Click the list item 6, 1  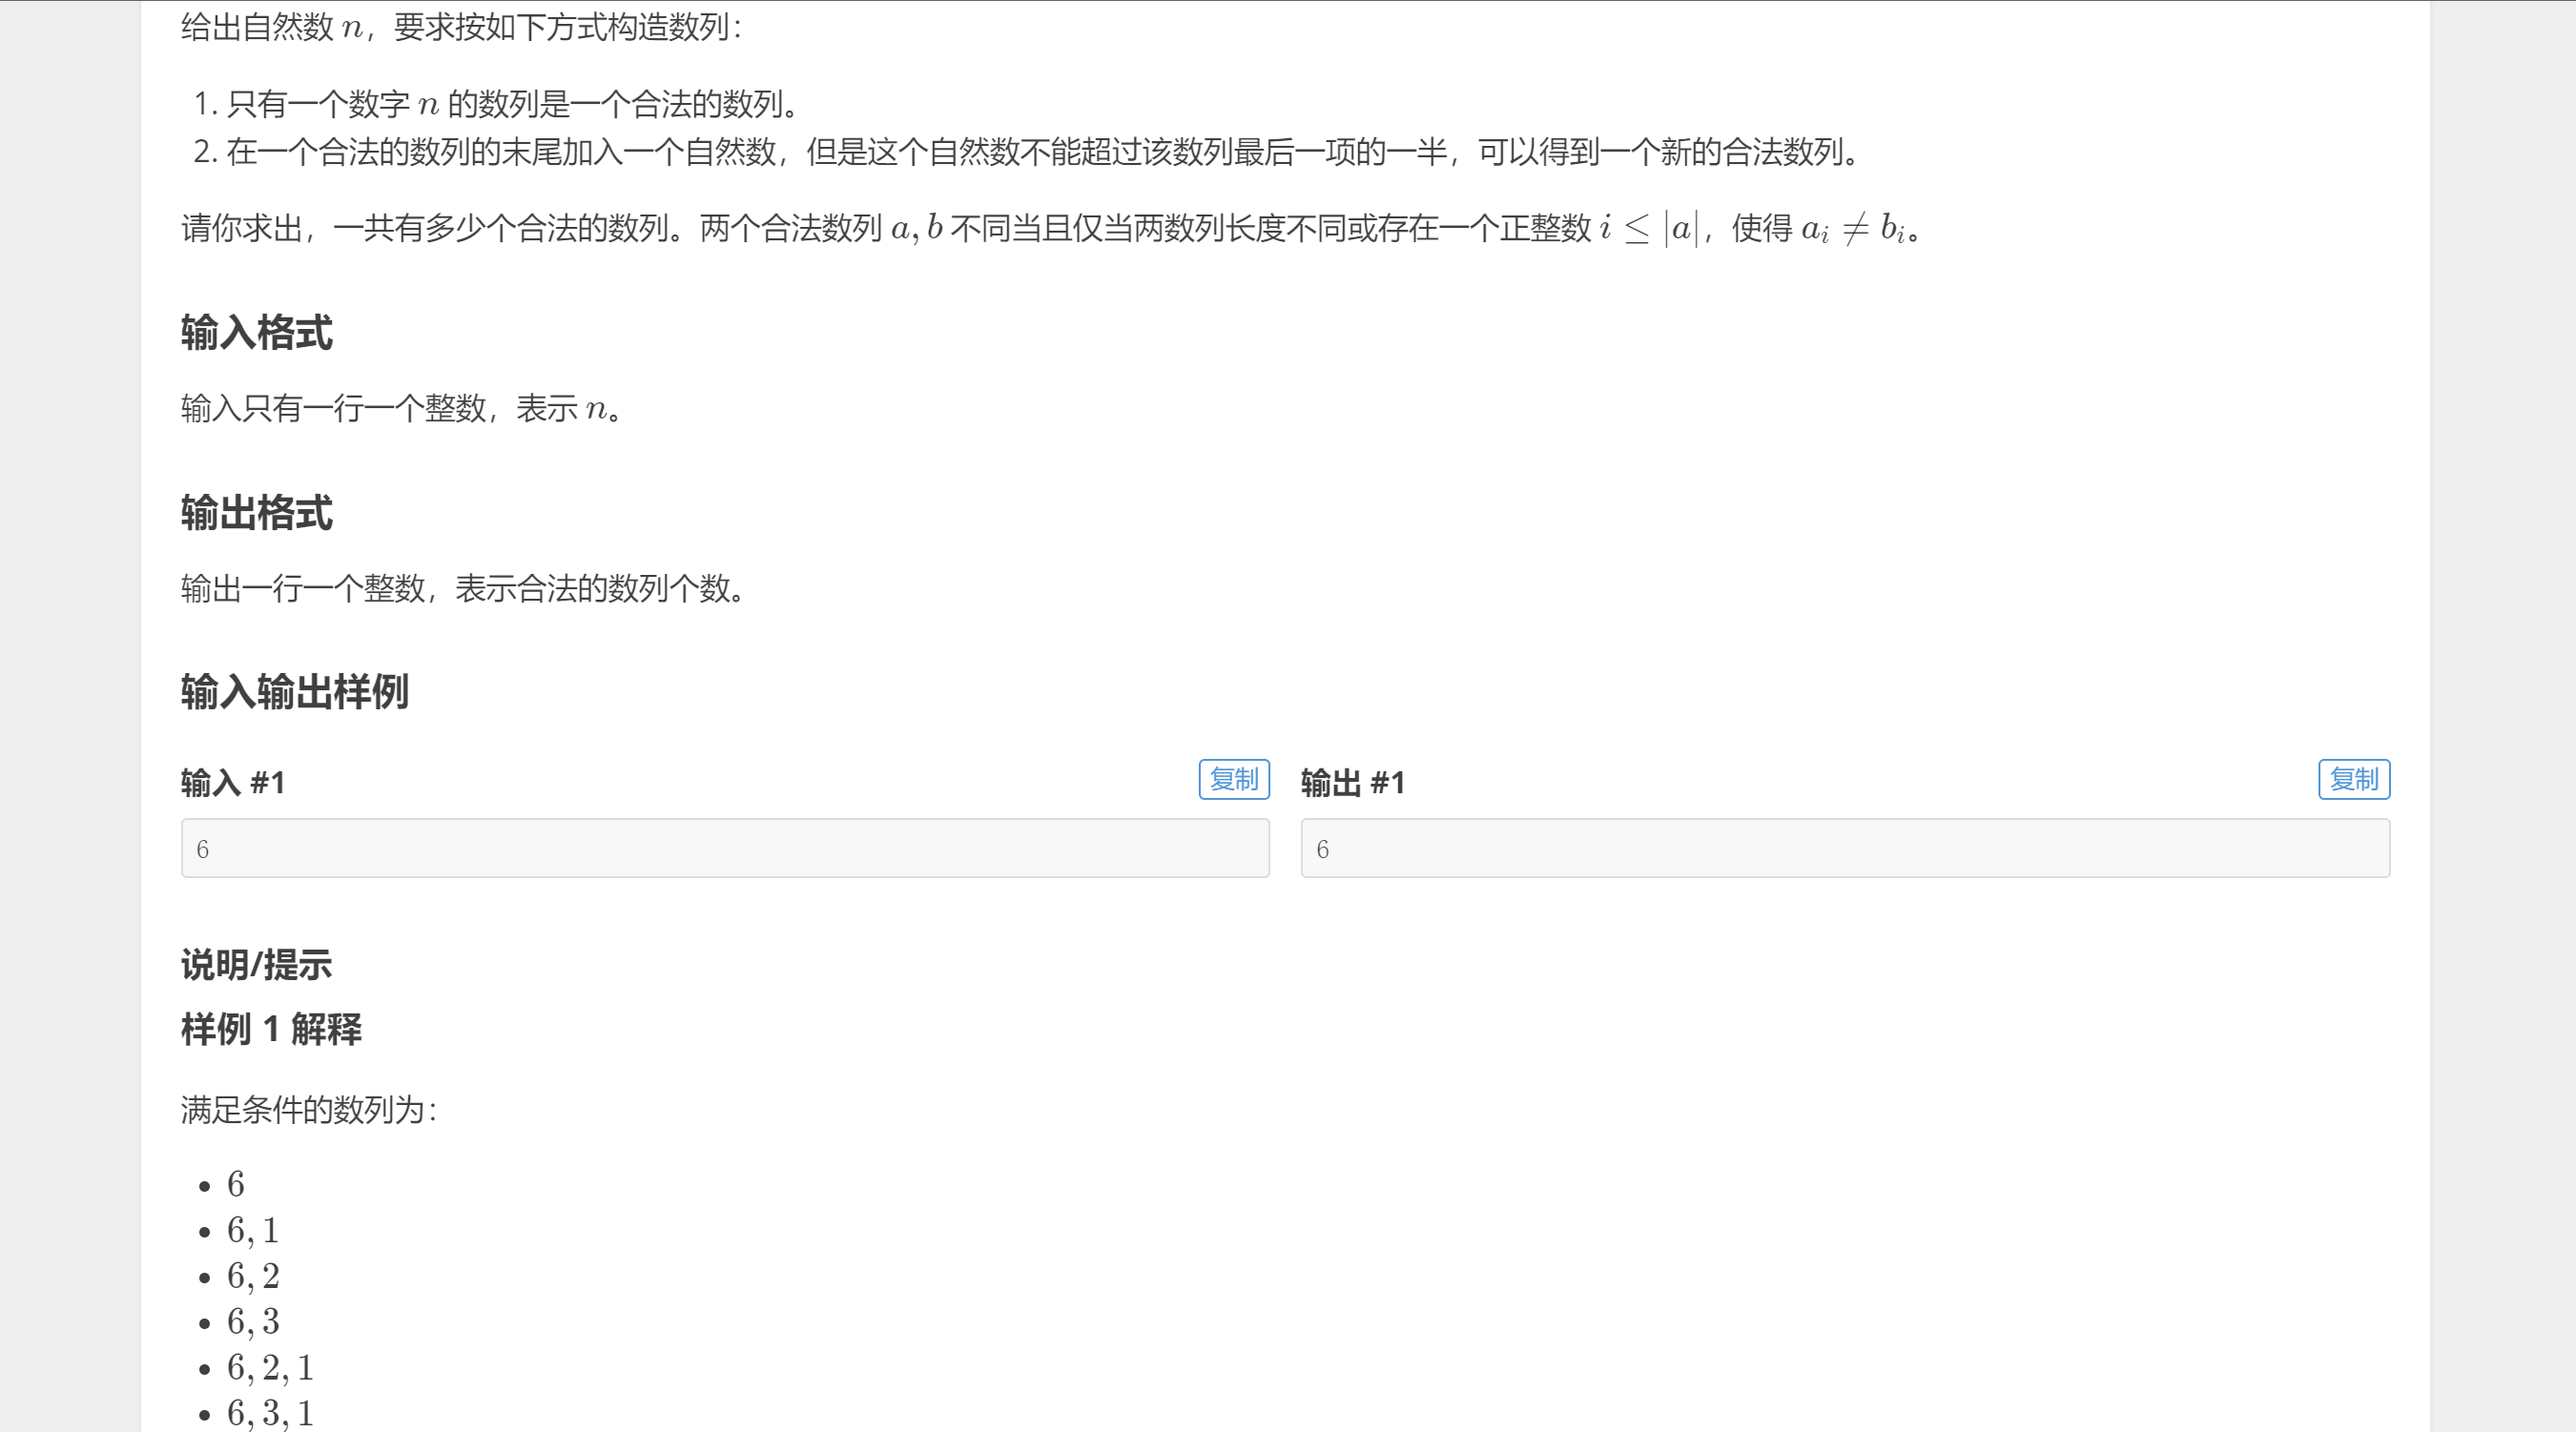(252, 1230)
